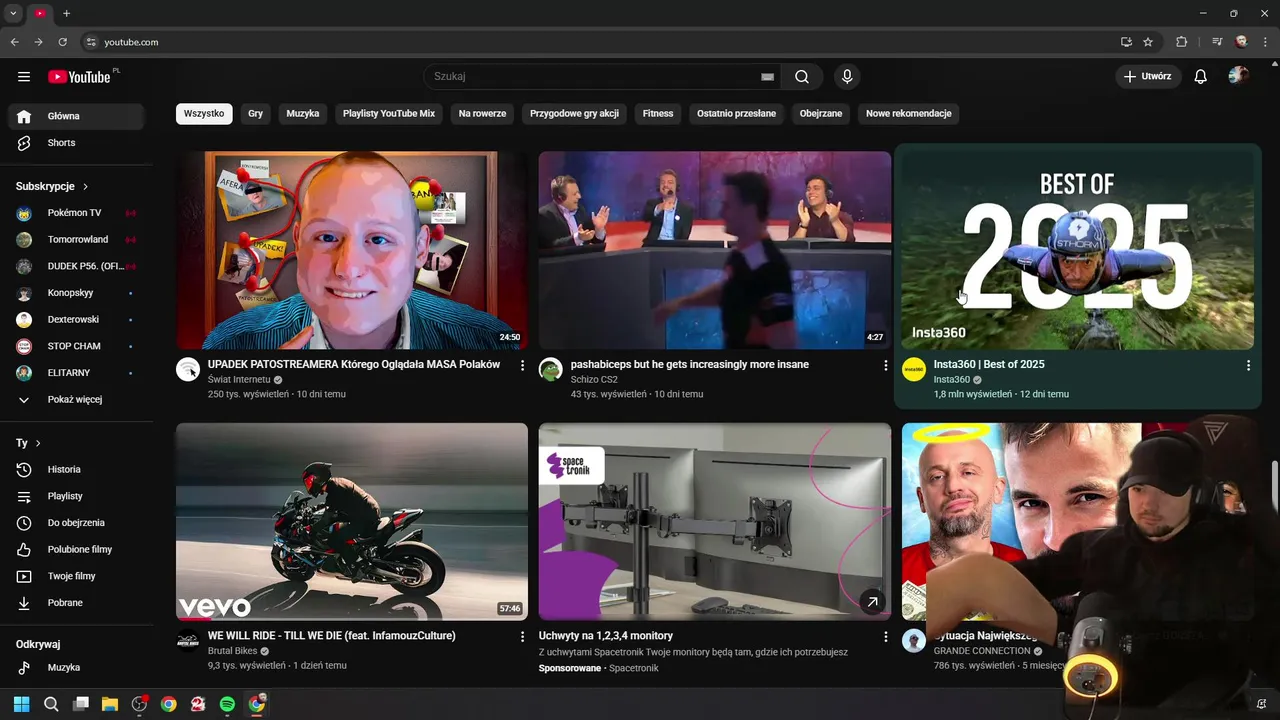Select the Na rowerze chip
This screenshot has width=1280, height=720.
[x=482, y=114]
